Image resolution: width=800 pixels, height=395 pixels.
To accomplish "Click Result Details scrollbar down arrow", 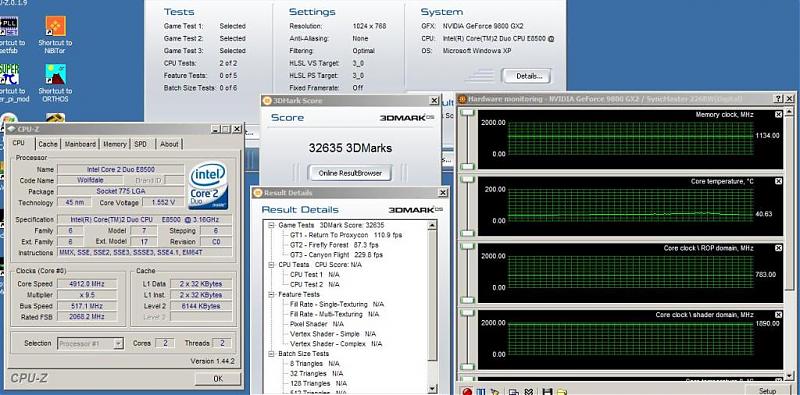I will 432,389.
